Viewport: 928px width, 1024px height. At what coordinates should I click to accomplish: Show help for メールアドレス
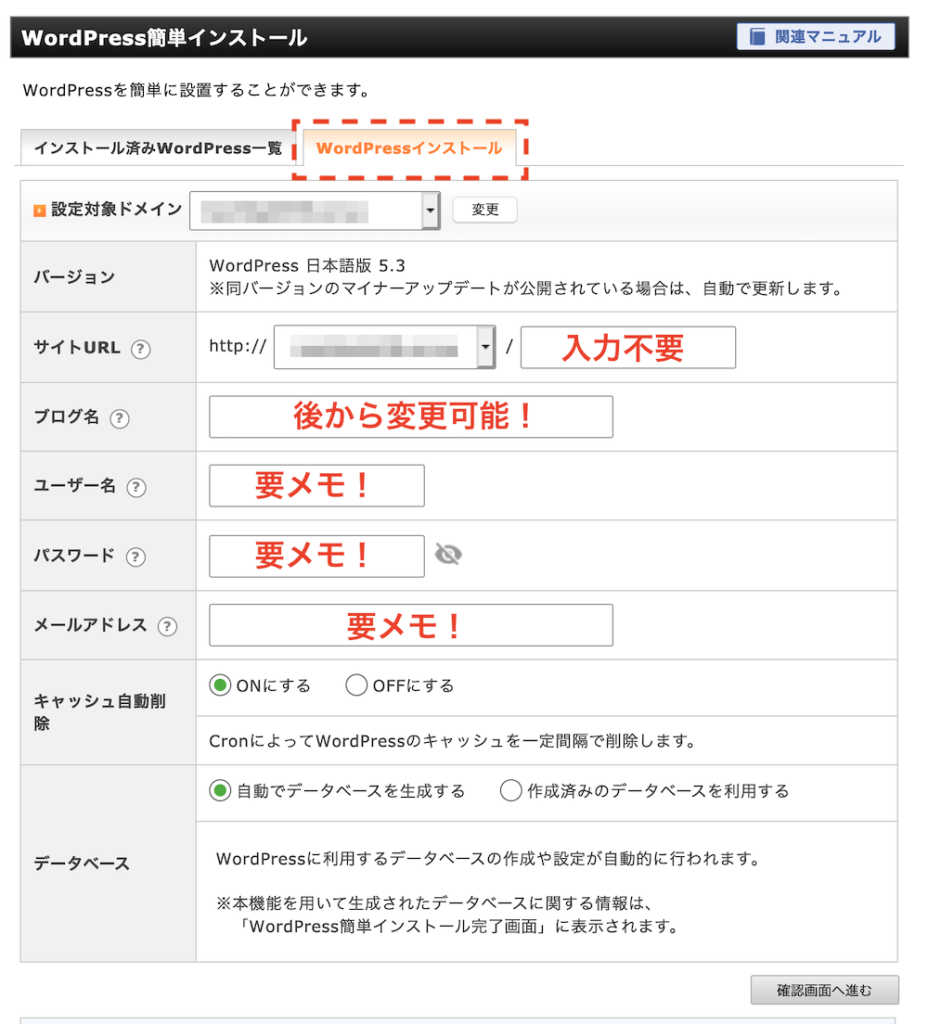click(168, 627)
